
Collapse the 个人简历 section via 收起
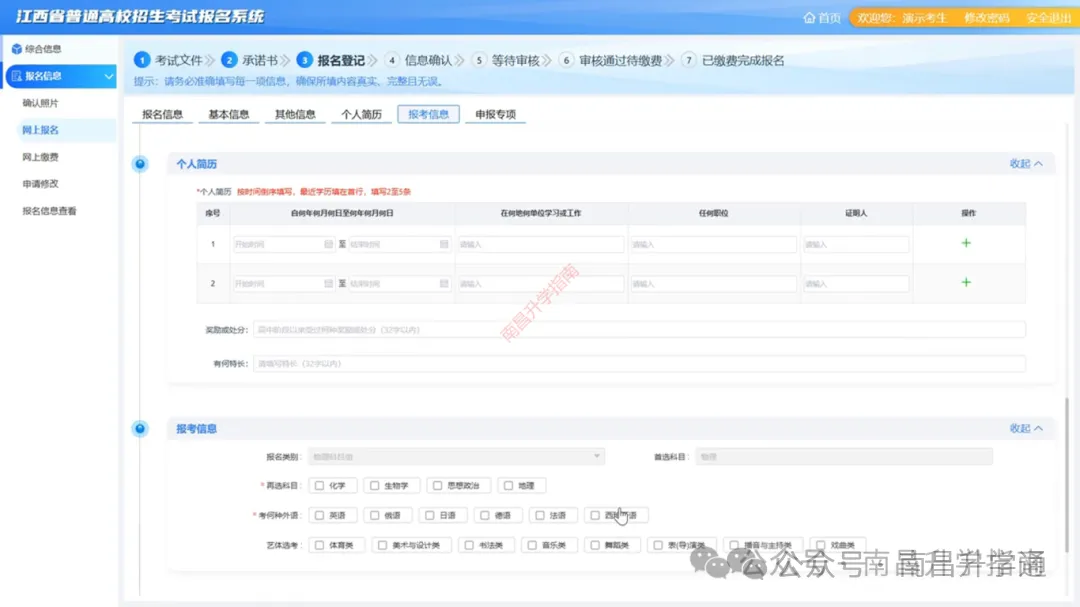(x=1026, y=163)
